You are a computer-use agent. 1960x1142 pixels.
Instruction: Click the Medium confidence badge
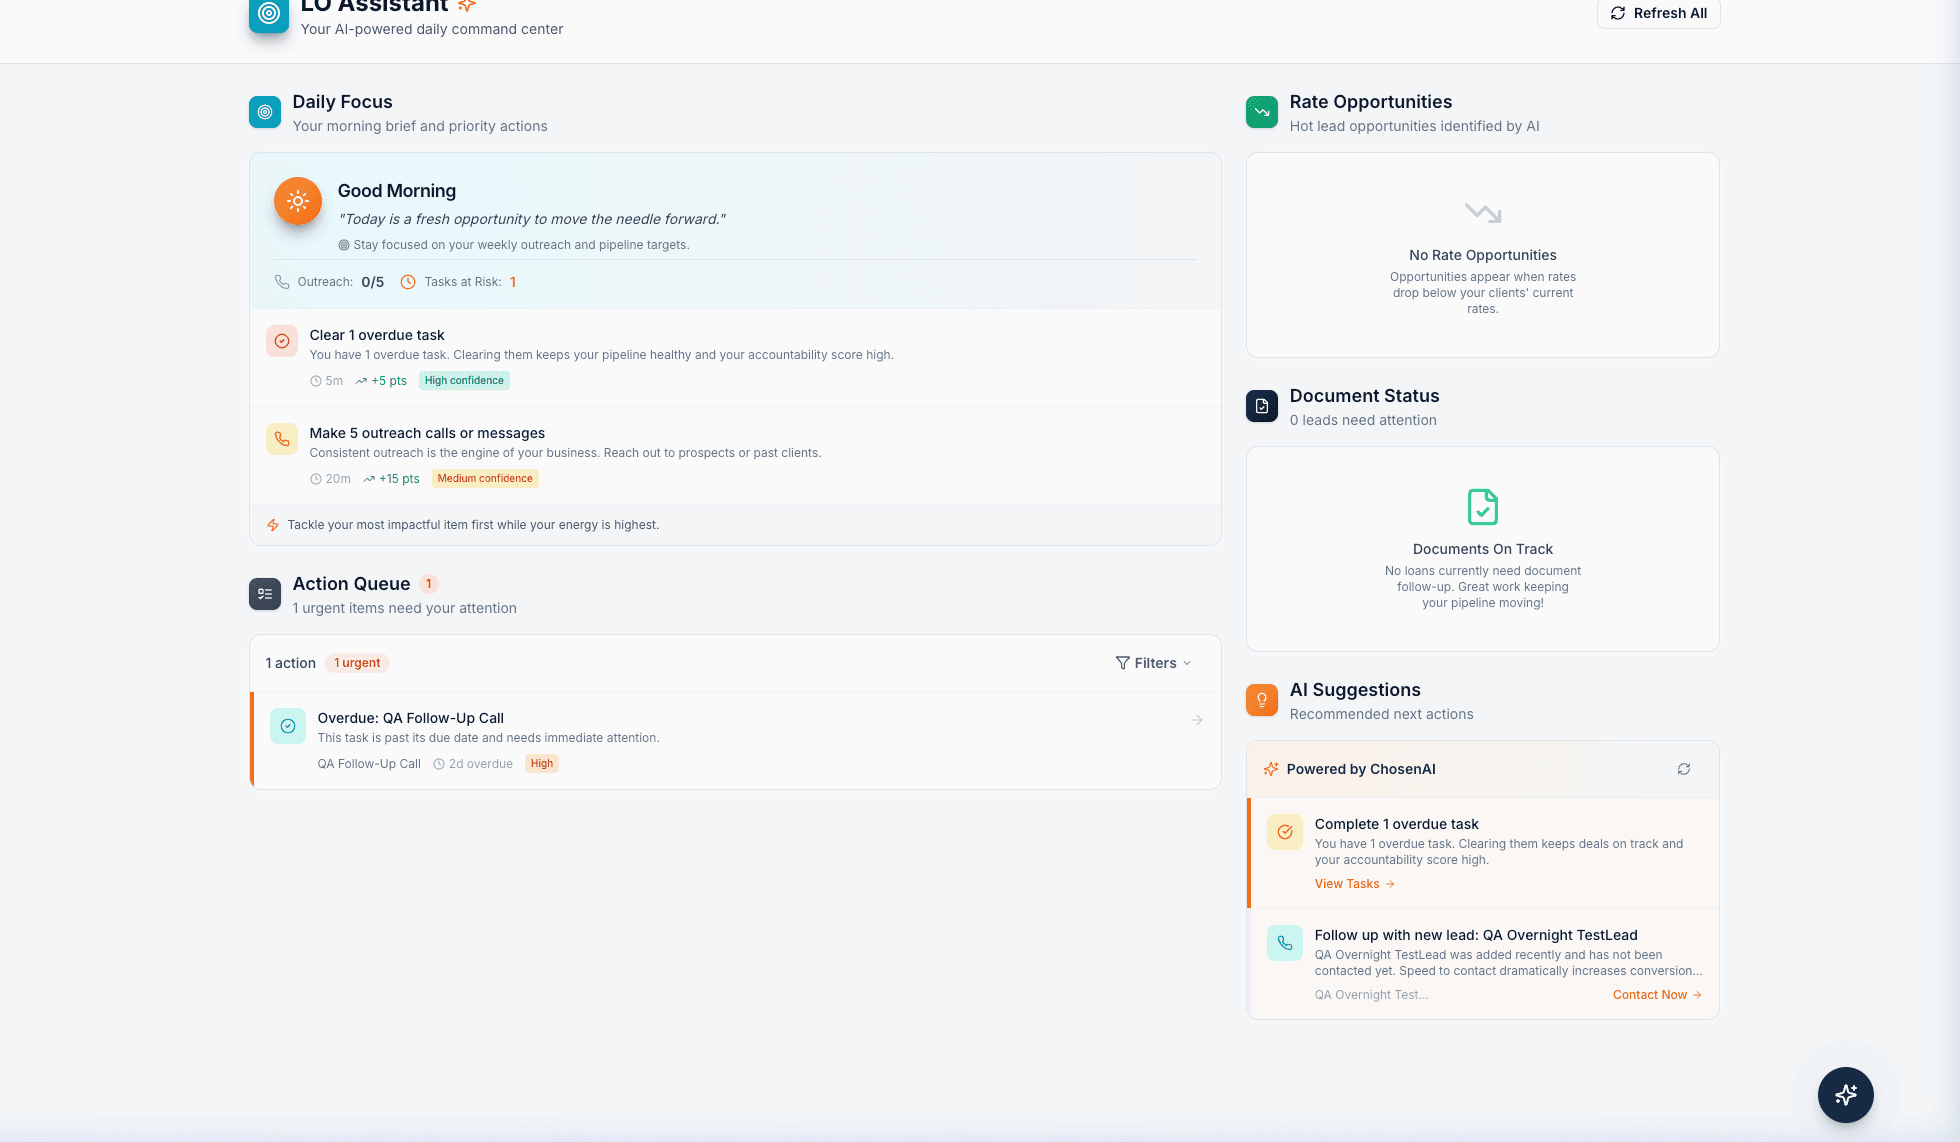point(485,478)
